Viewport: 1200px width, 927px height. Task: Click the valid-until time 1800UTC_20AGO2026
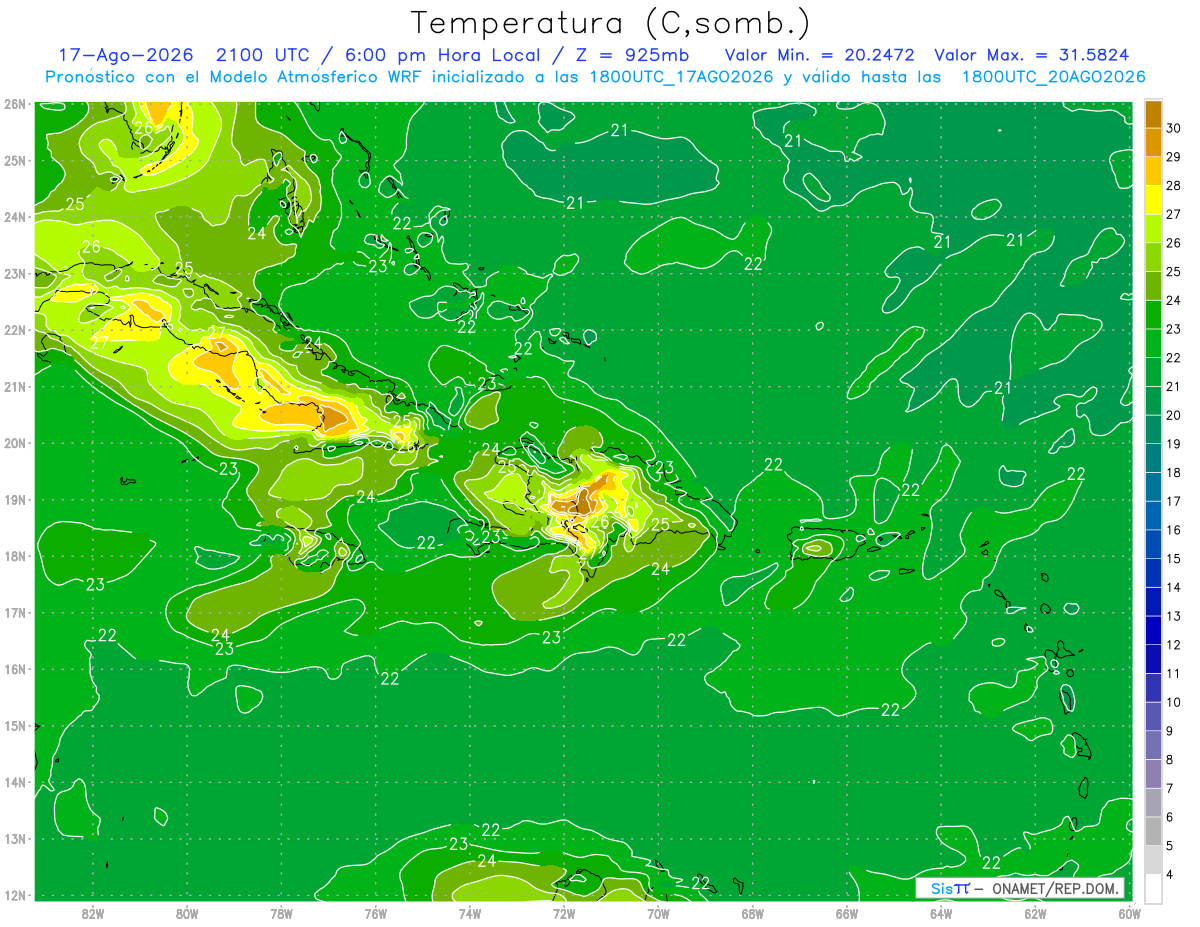tap(1053, 77)
